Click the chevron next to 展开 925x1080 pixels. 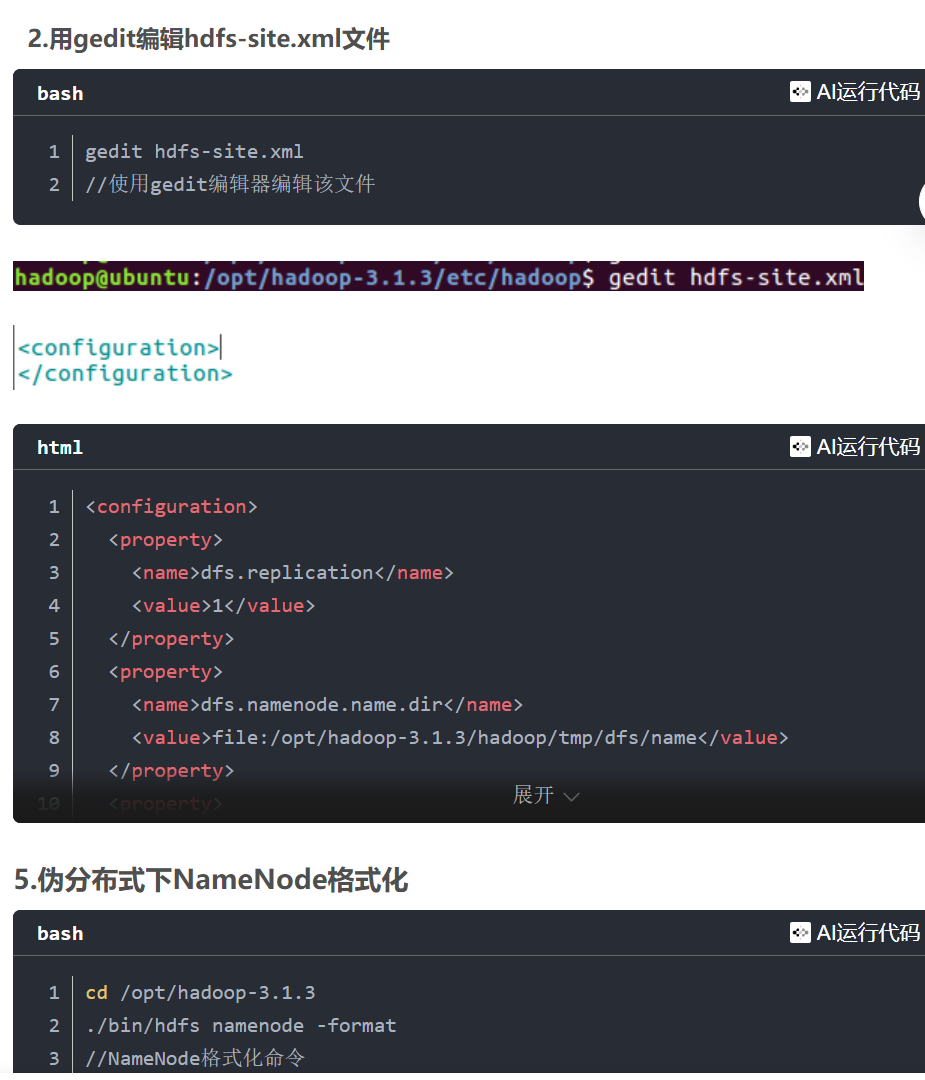click(x=571, y=797)
